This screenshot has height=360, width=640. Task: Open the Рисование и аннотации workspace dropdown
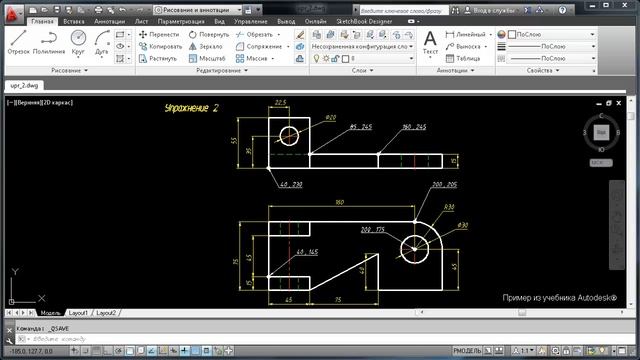(198, 10)
